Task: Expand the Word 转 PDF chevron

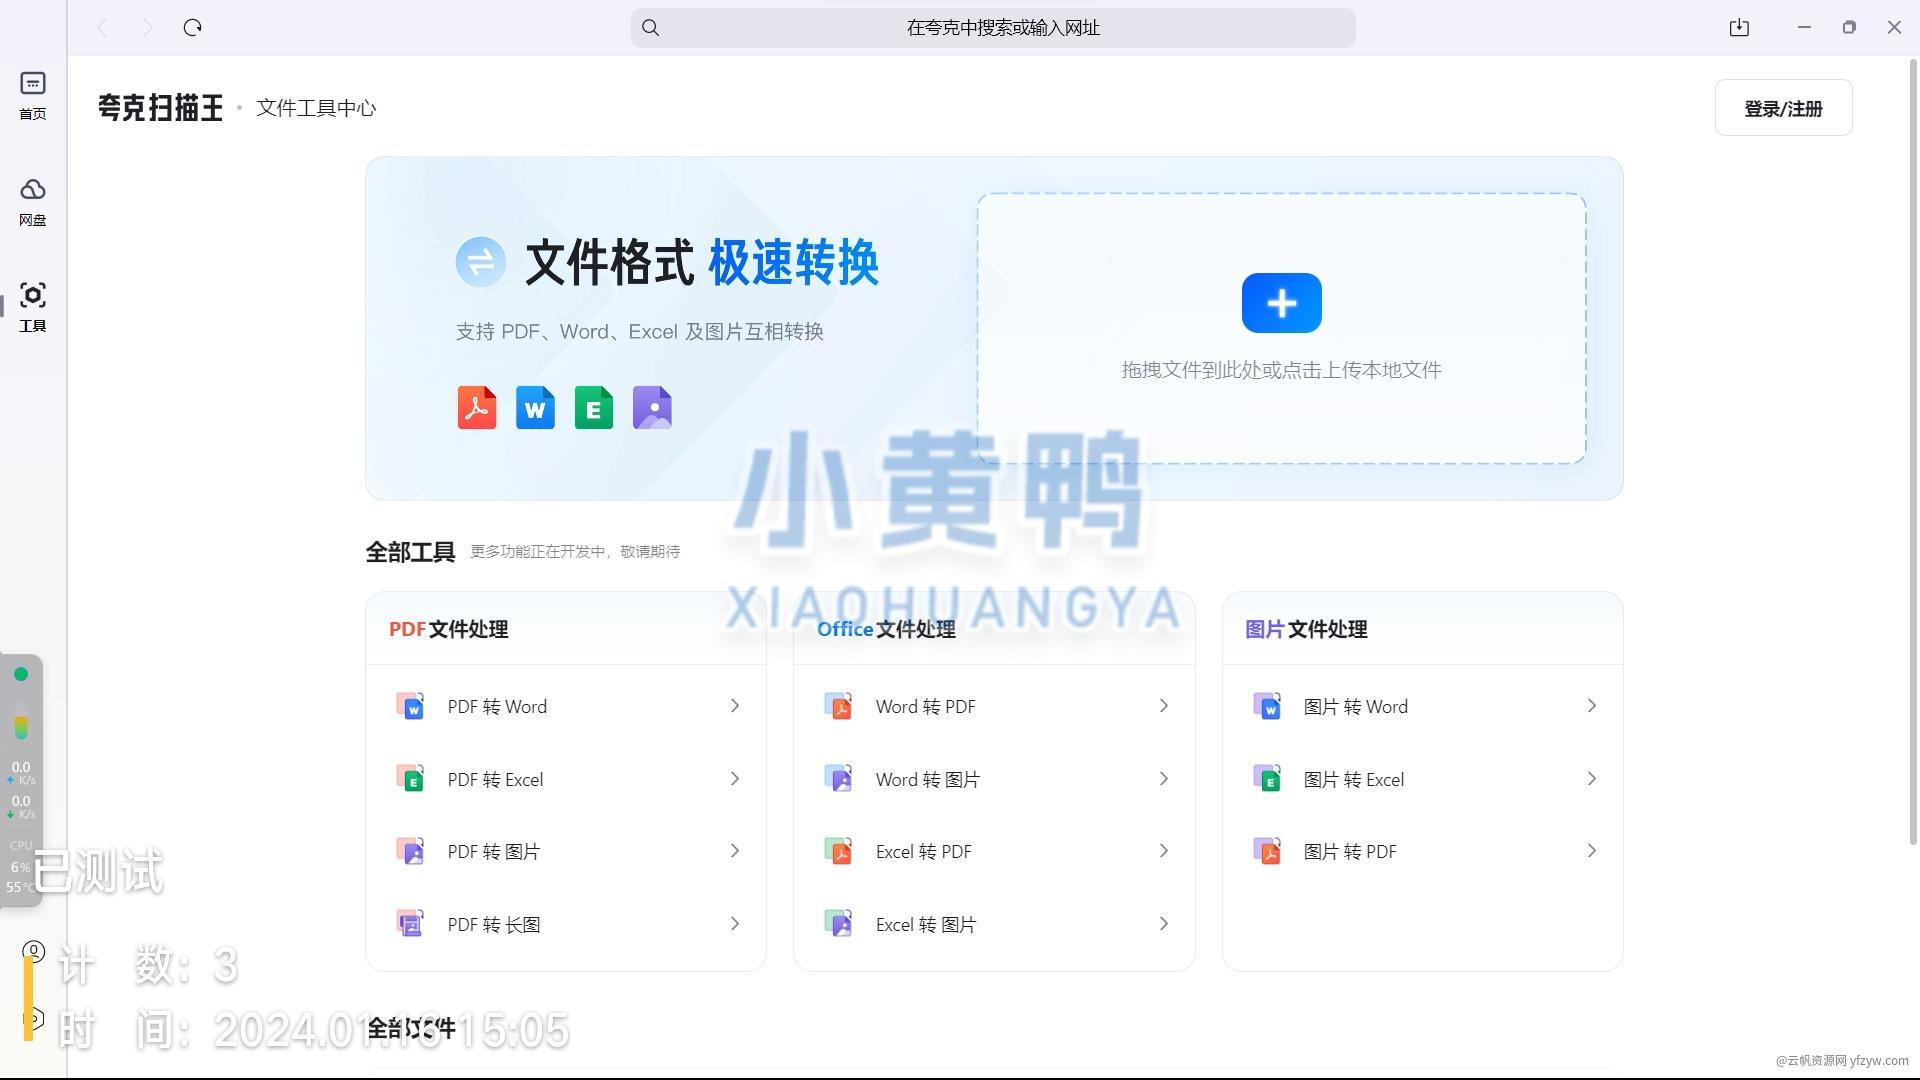Action: (1164, 706)
